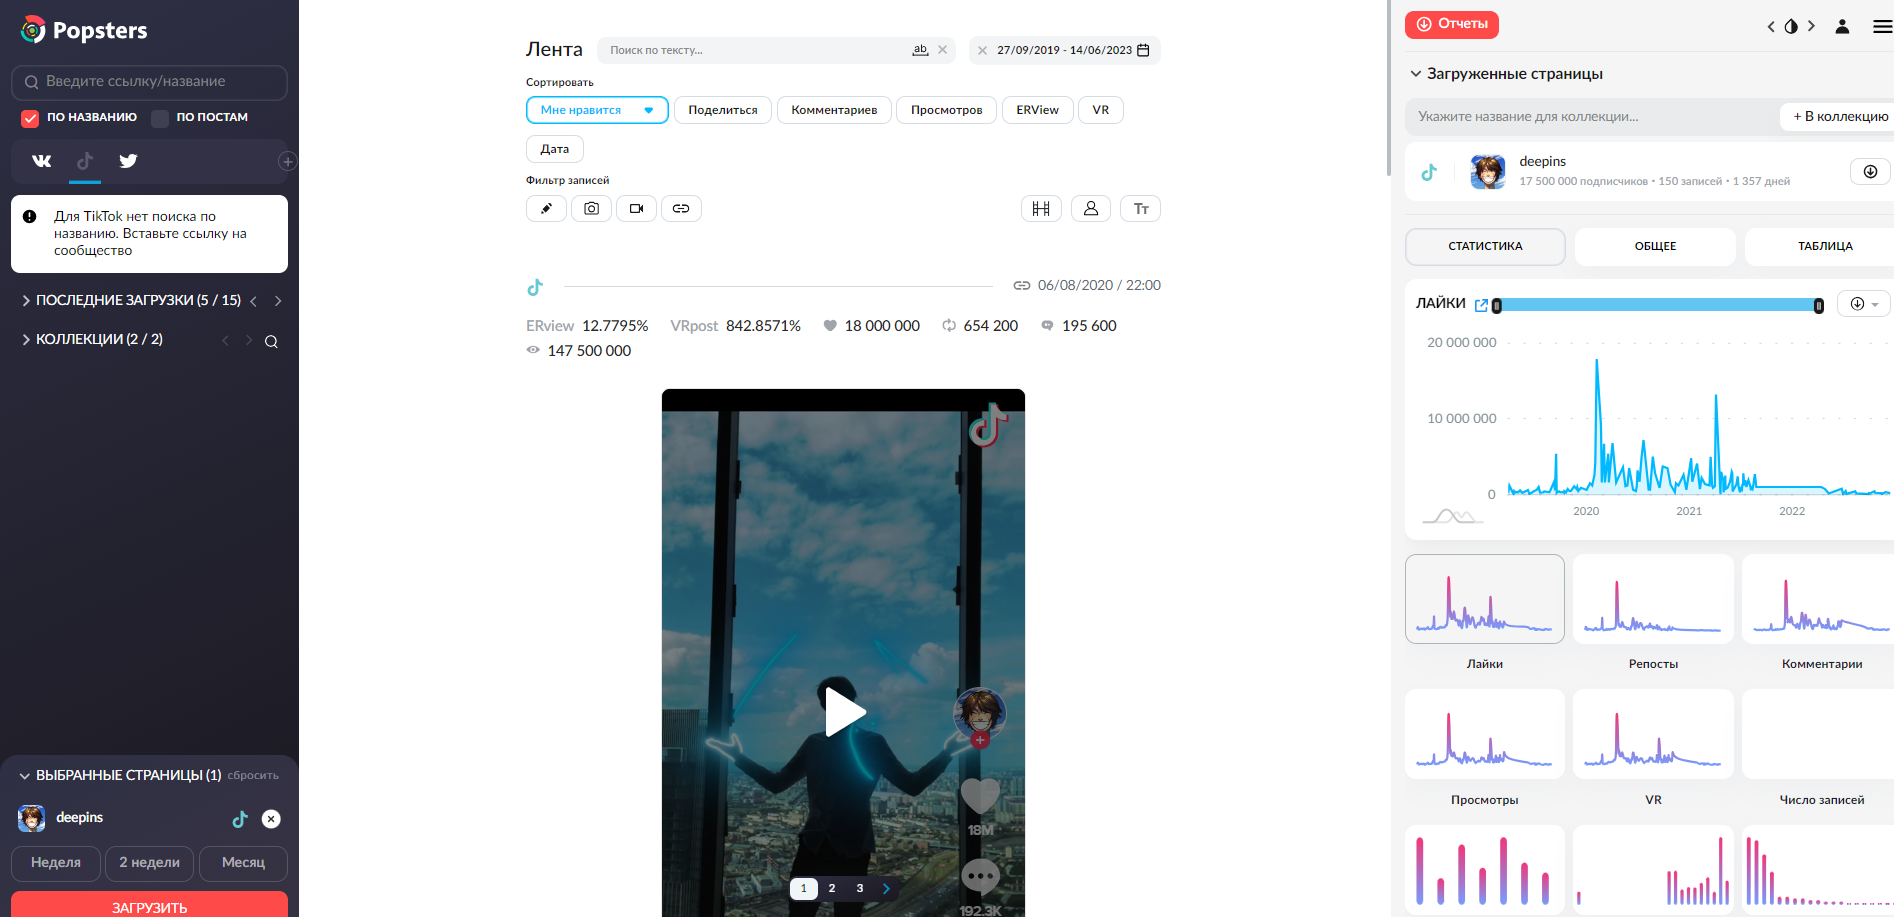
Task: Click the red Отчеты button
Action: click(x=1451, y=24)
